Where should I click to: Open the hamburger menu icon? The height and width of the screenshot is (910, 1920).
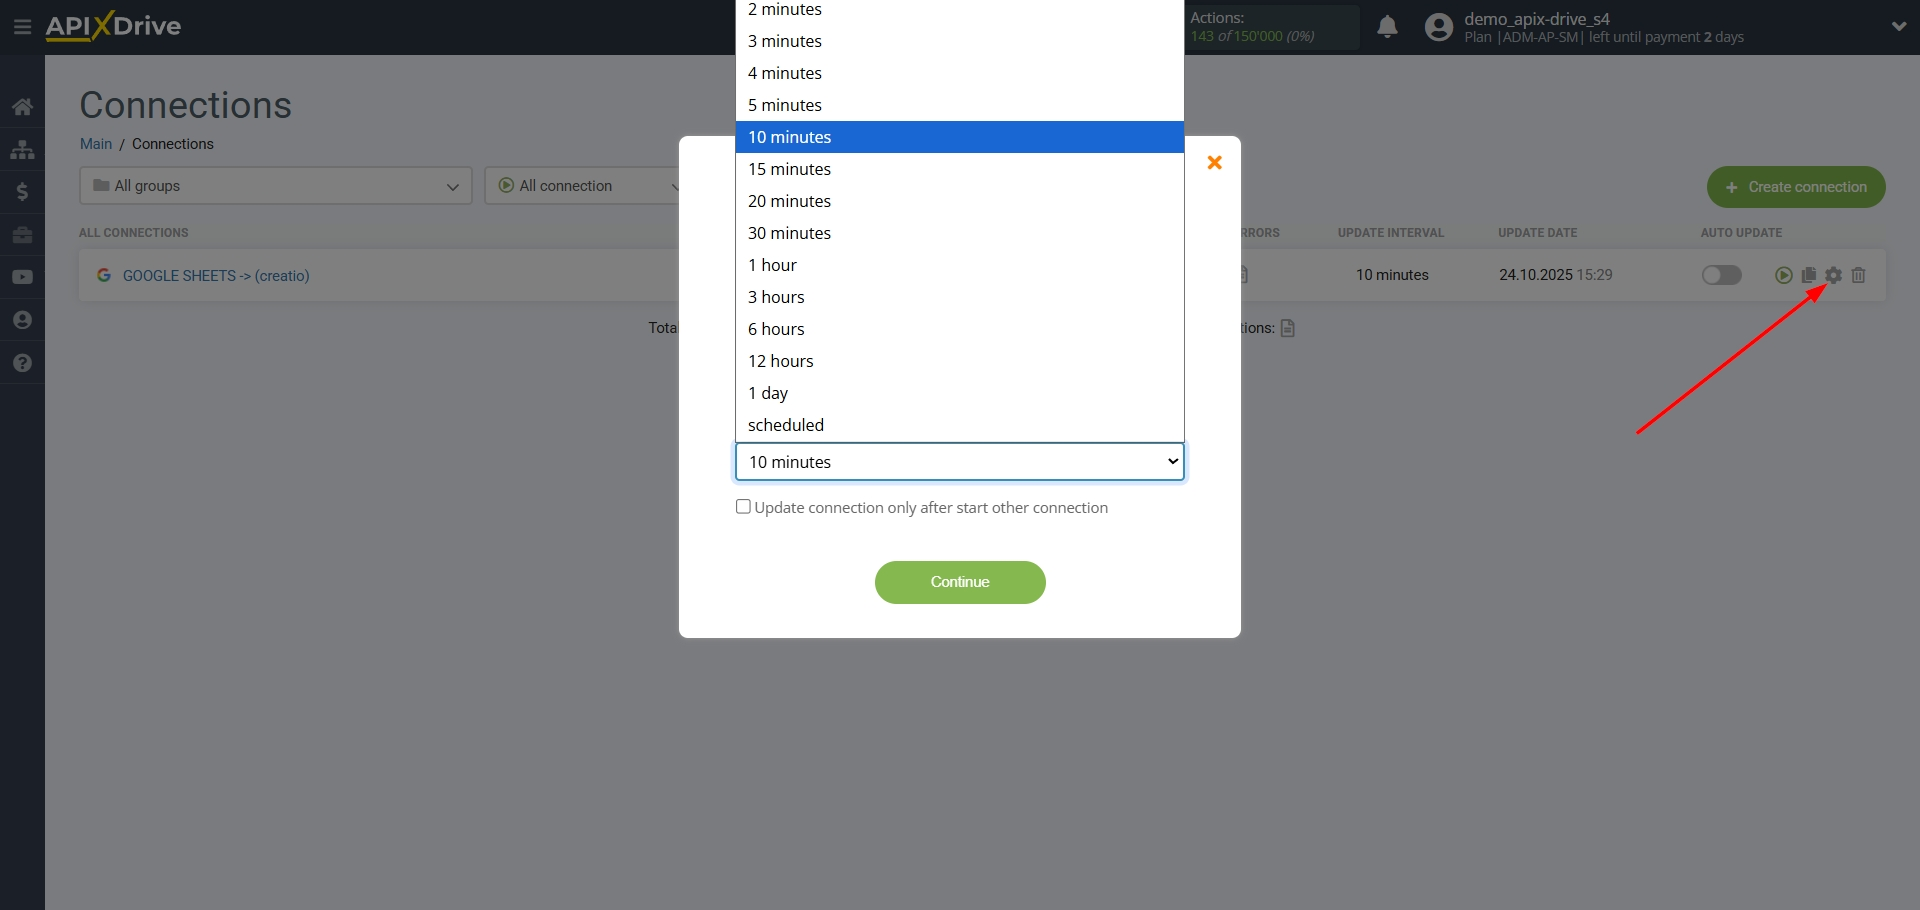click(x=22, y=27)
